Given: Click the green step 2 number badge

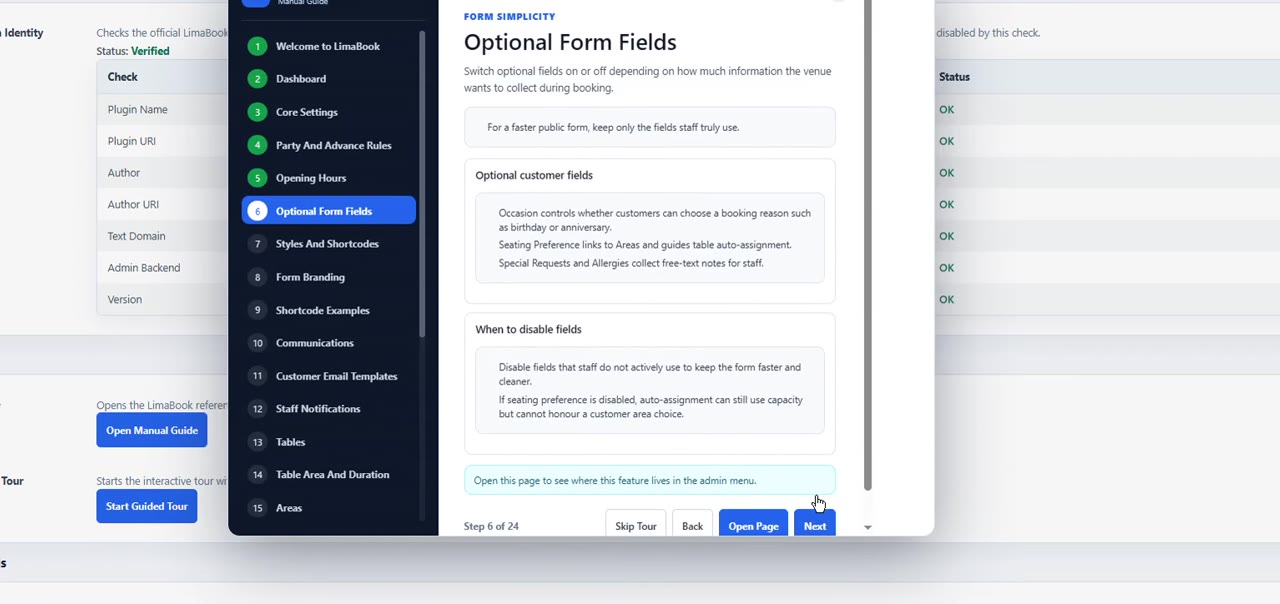Looking at the screenshot, I should point(257,79).
